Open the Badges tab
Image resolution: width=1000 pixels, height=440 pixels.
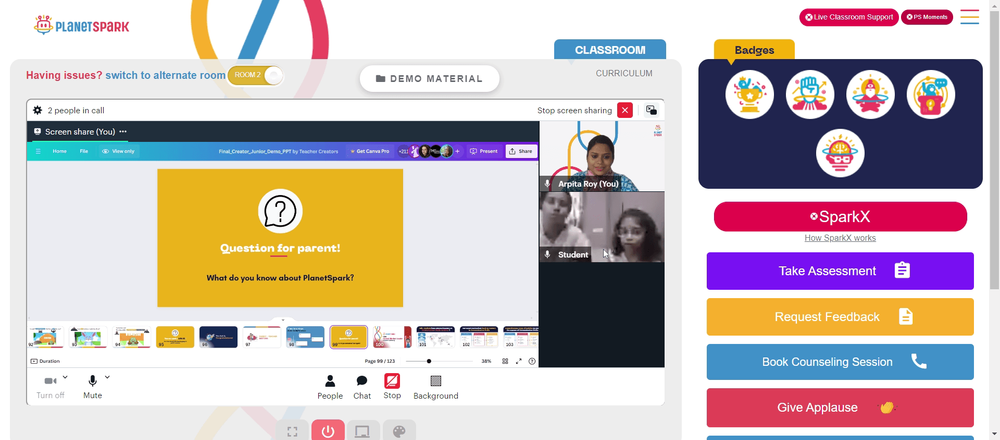[x=754, y=50]
